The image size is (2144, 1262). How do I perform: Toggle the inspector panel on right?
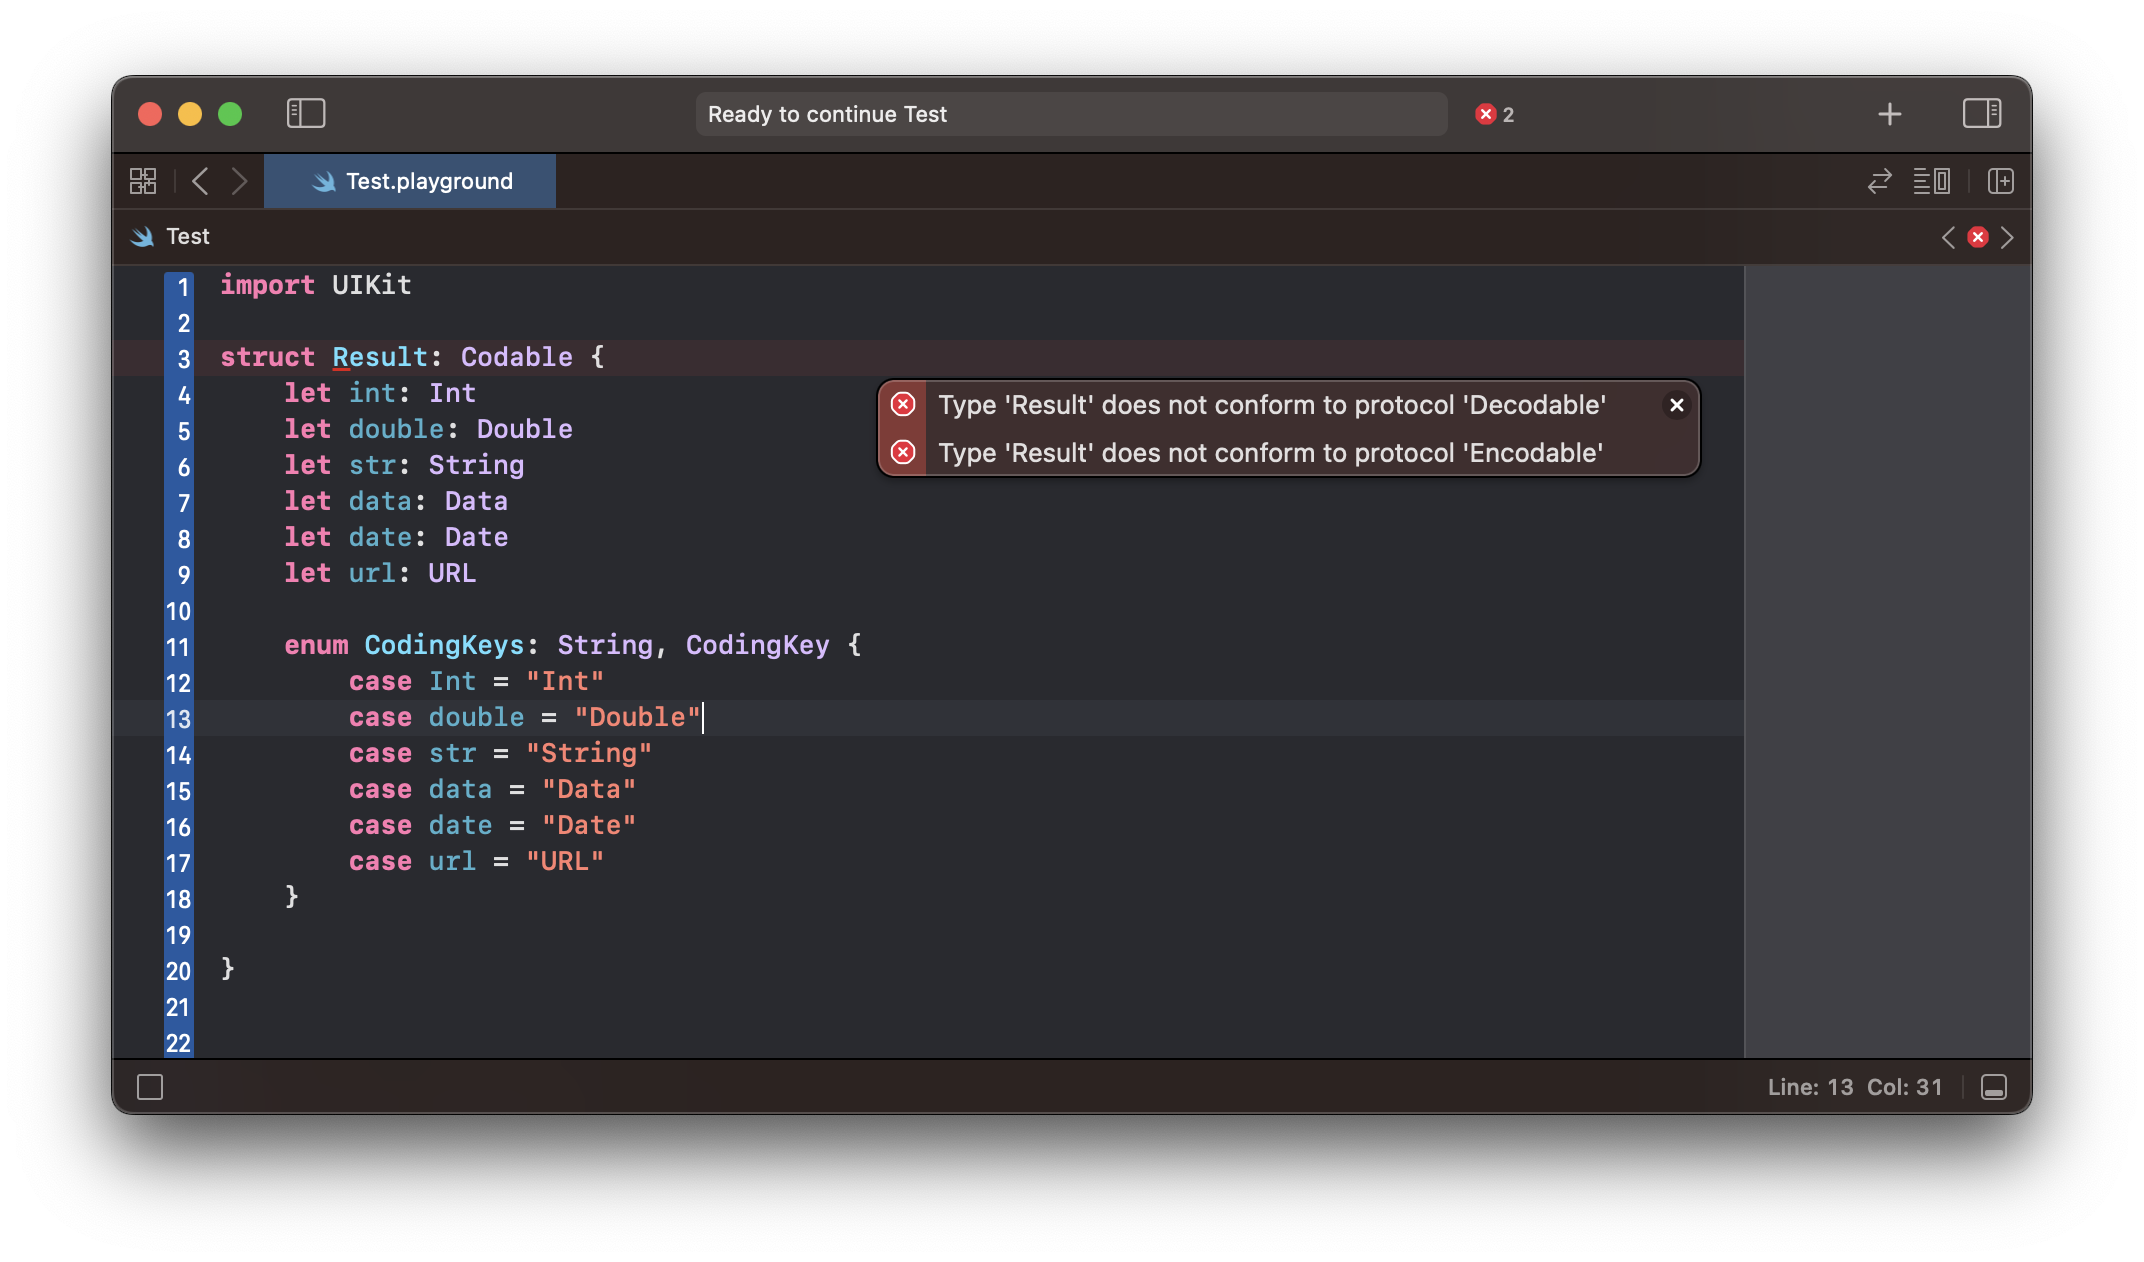click(x=1981, y=113)
